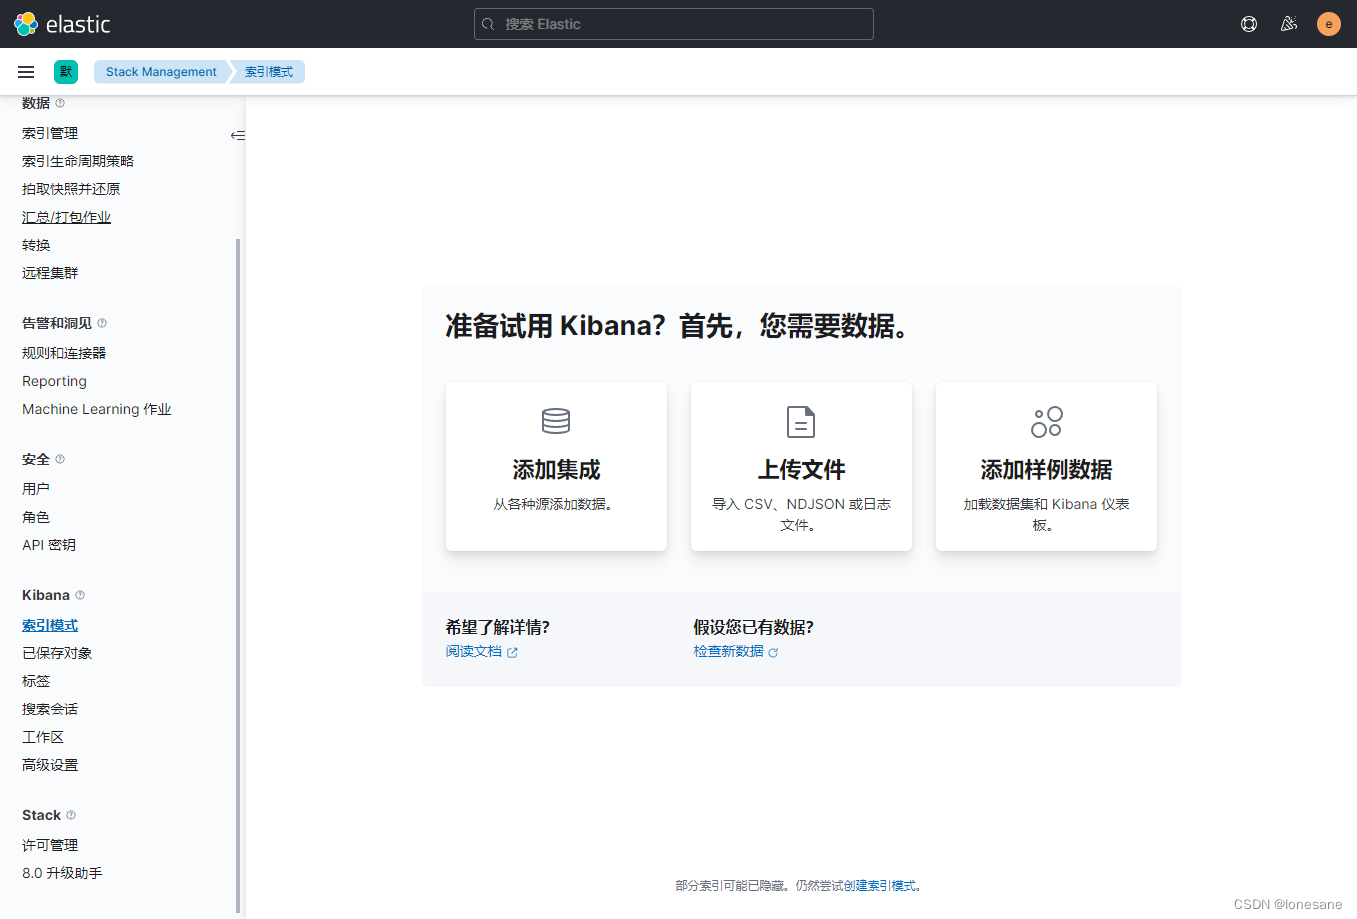
Task: Open 用户 under 安全
Action: pyautogui.click(x=36, y=489)
